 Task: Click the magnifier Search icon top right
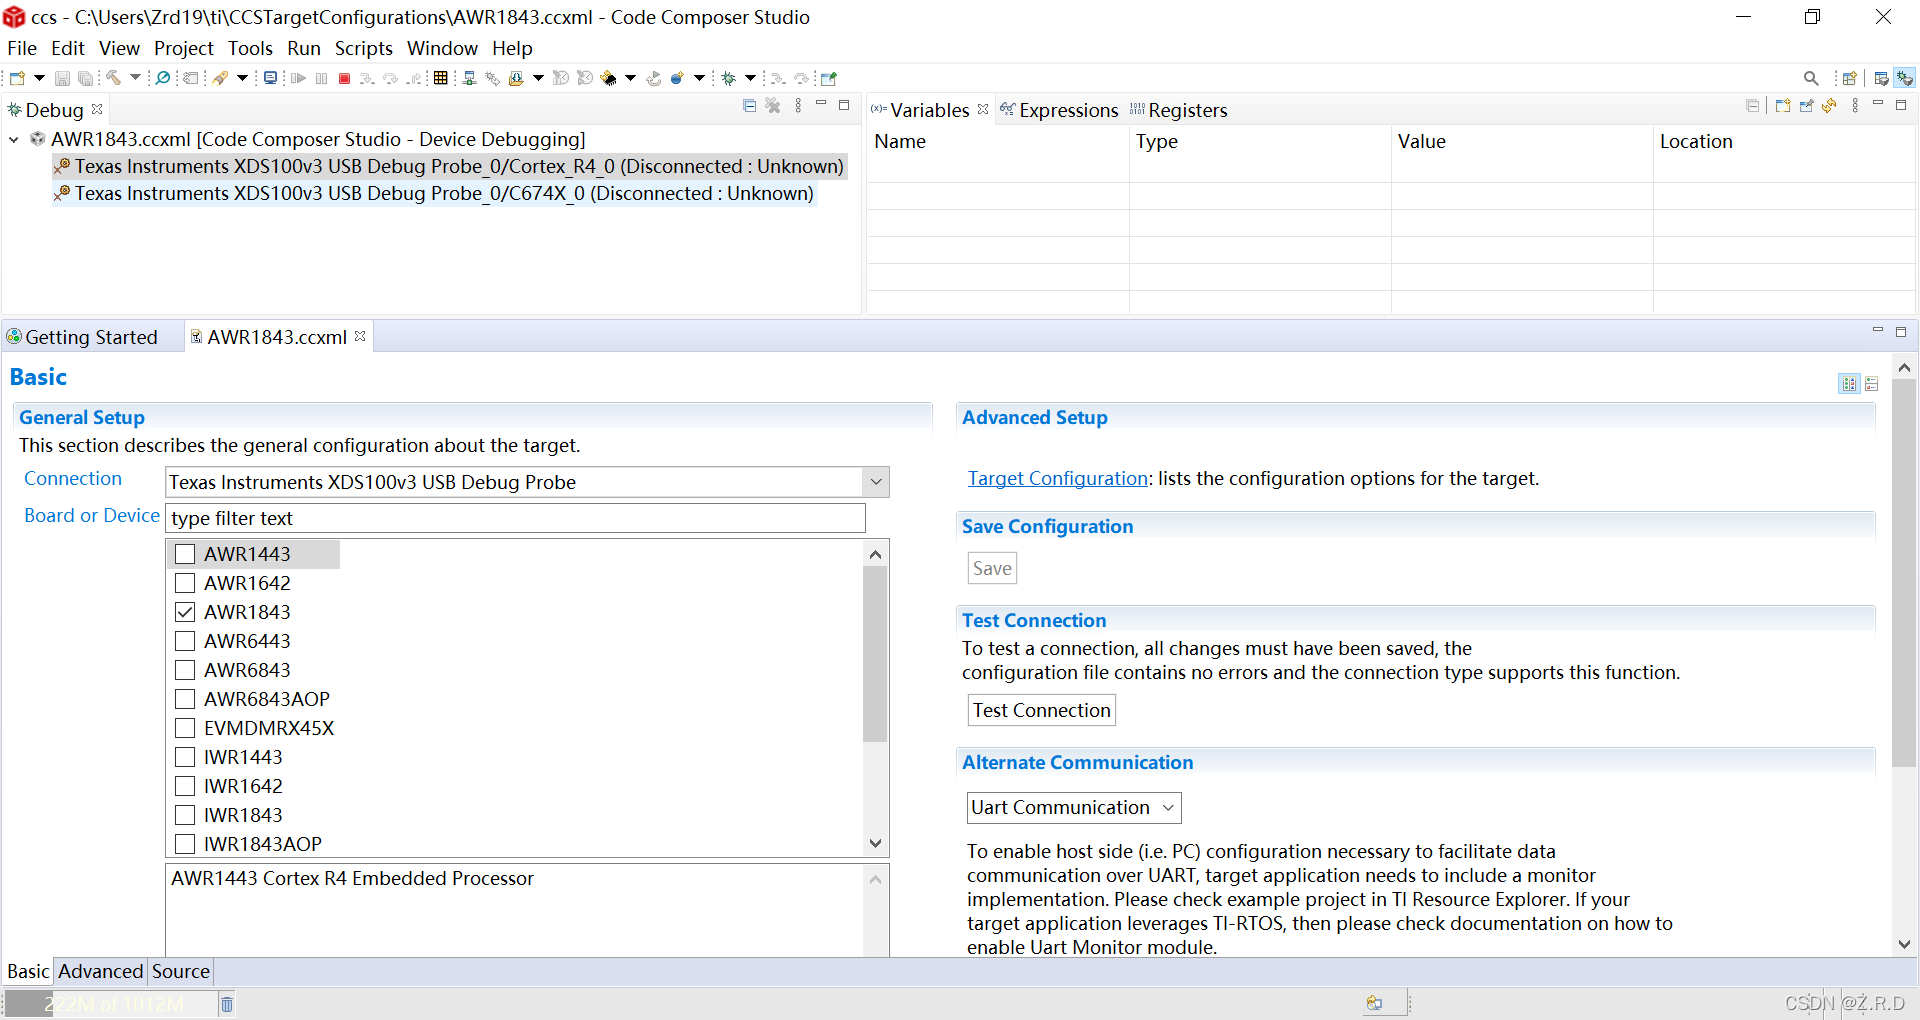1811,78
